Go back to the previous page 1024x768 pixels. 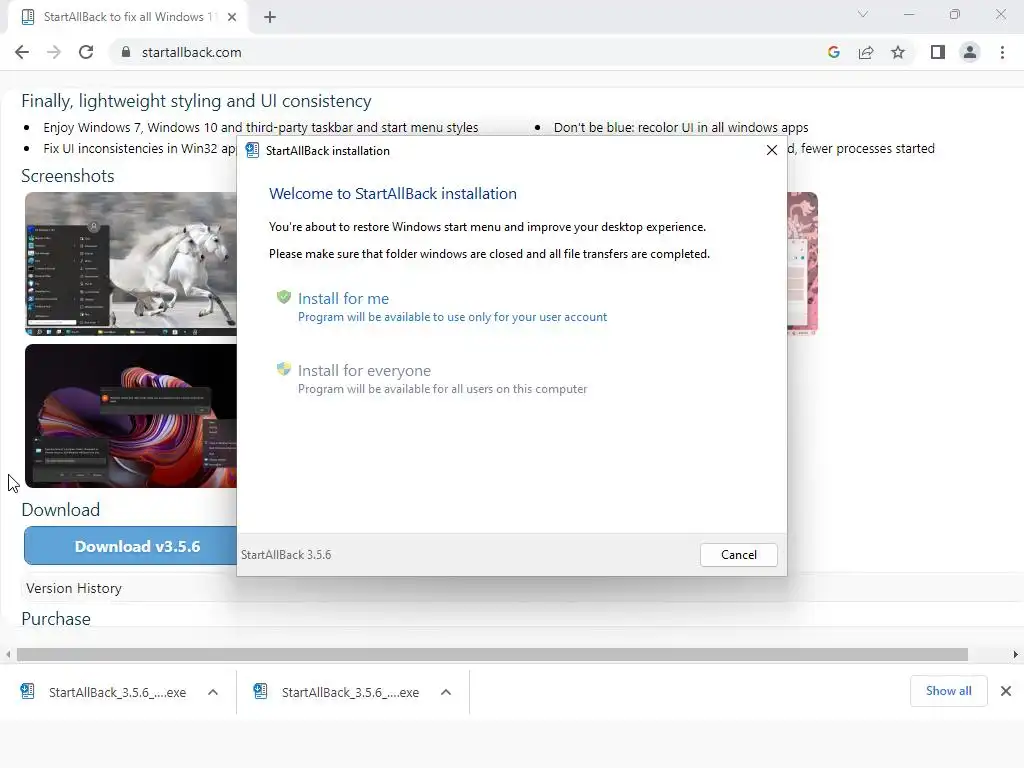click(22, 52)
